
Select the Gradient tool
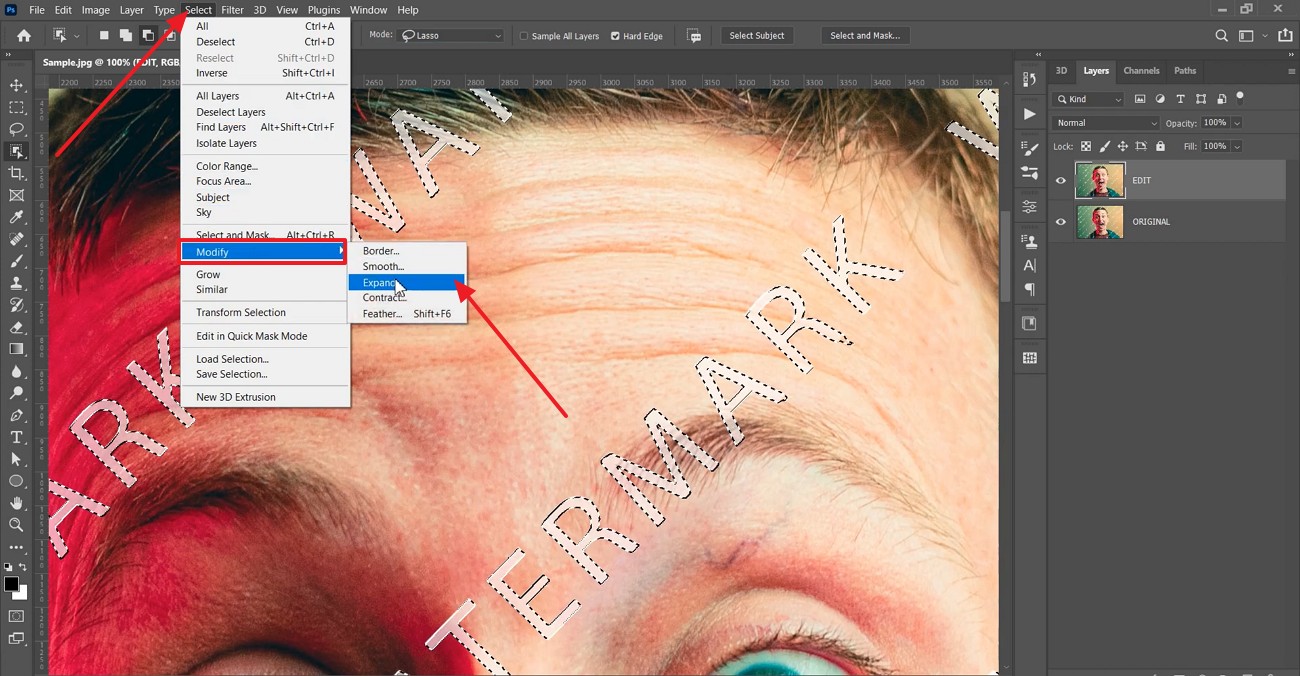coord(16,349)
